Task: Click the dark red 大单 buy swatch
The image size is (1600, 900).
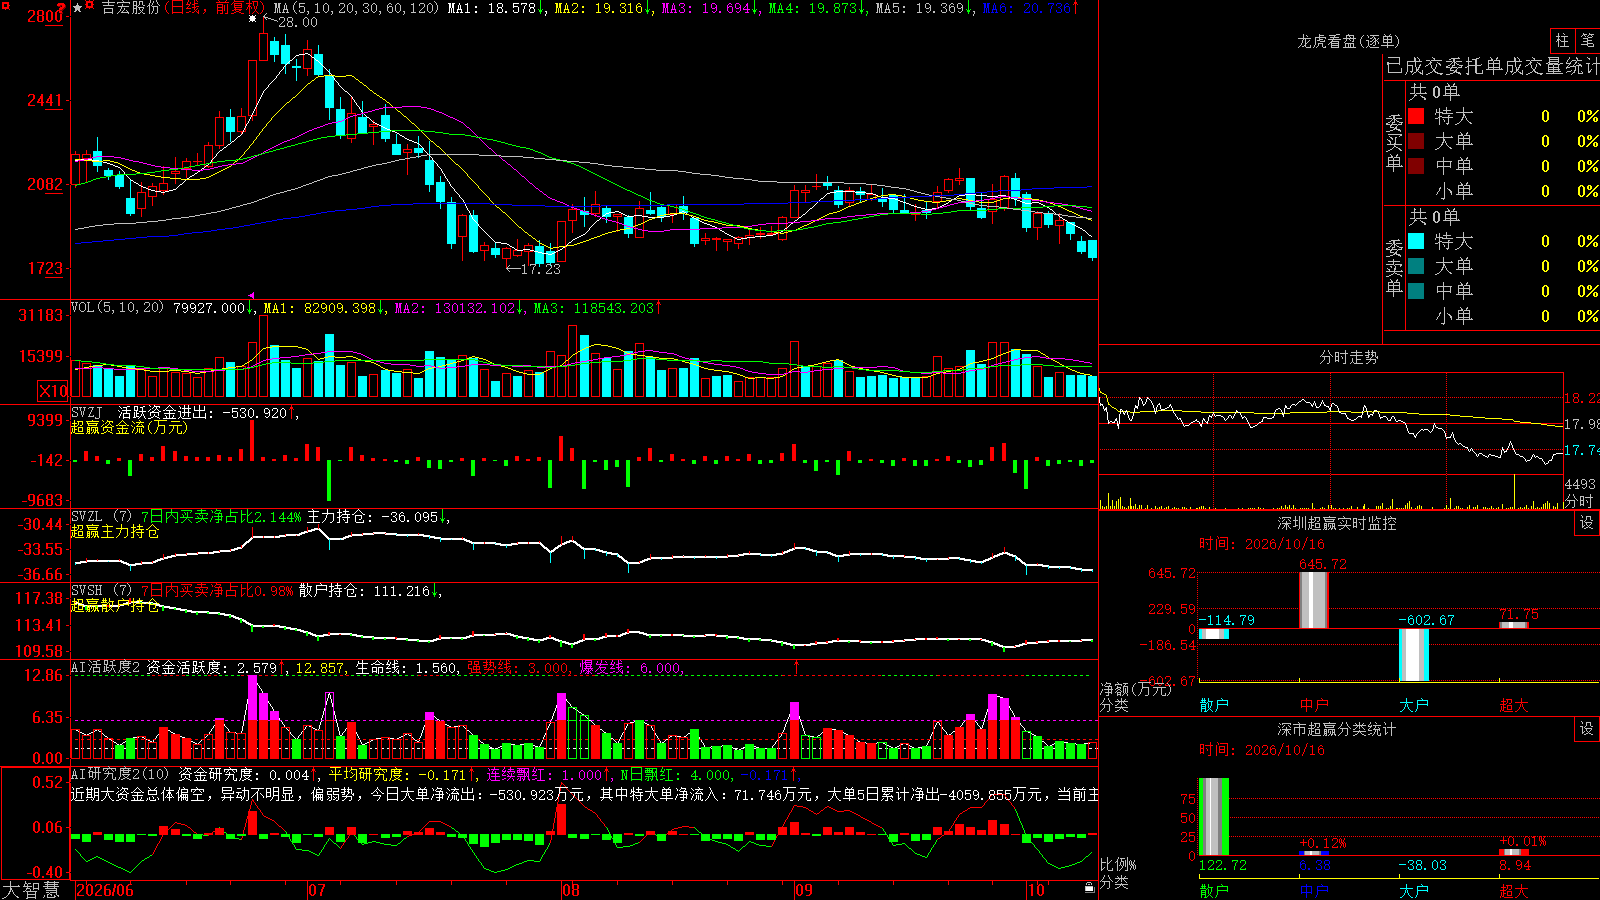Action: tap(1416, 141)
